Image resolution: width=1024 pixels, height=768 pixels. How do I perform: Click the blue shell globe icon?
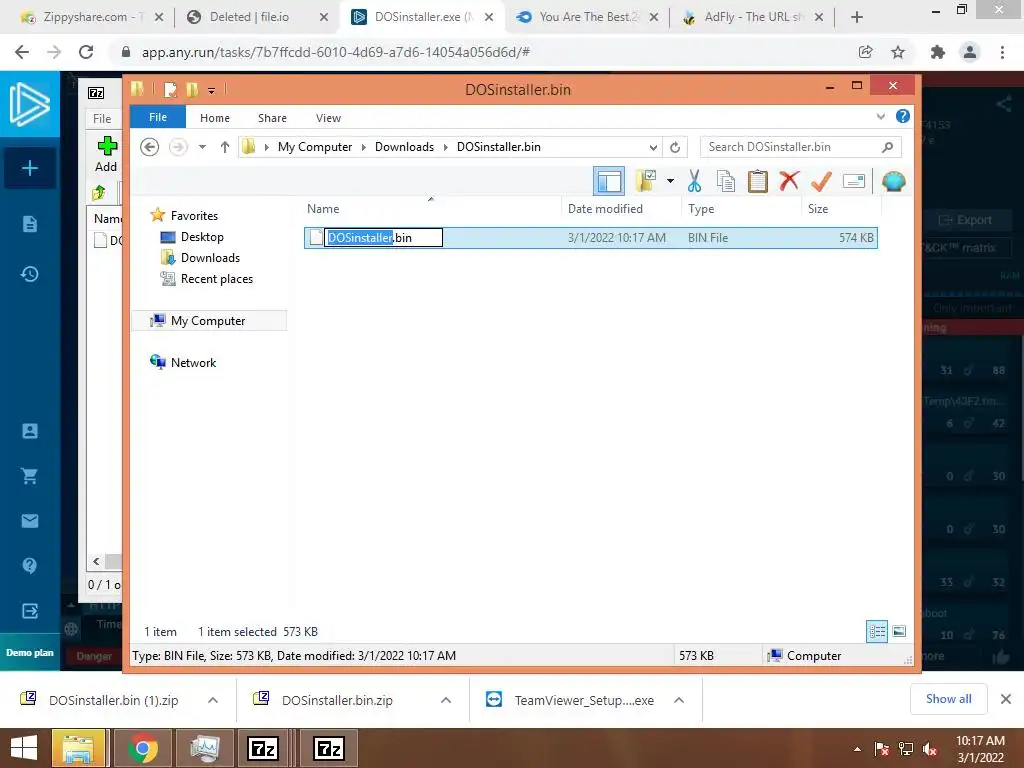pyautogui.click(x=893, y=182)
